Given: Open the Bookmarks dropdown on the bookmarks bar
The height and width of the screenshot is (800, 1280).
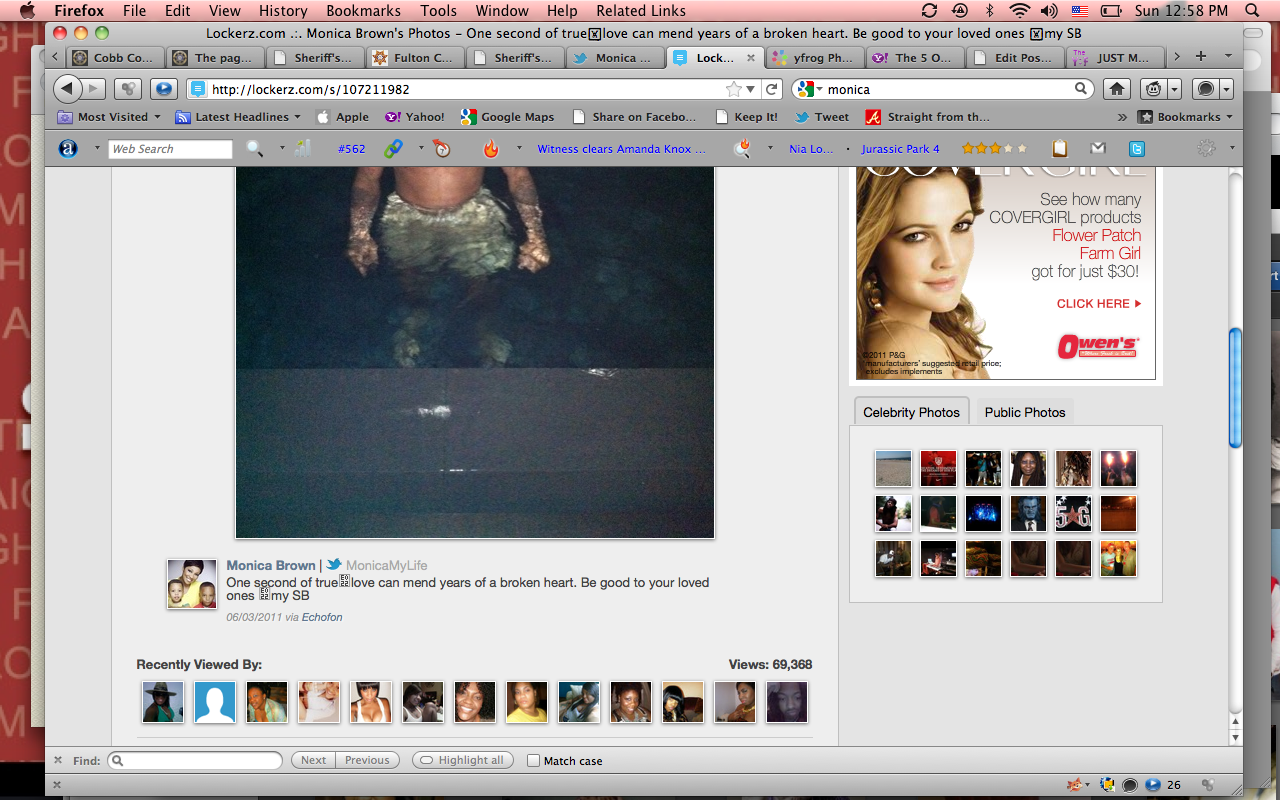Looking at the screenshot, I should point(1186,117).
